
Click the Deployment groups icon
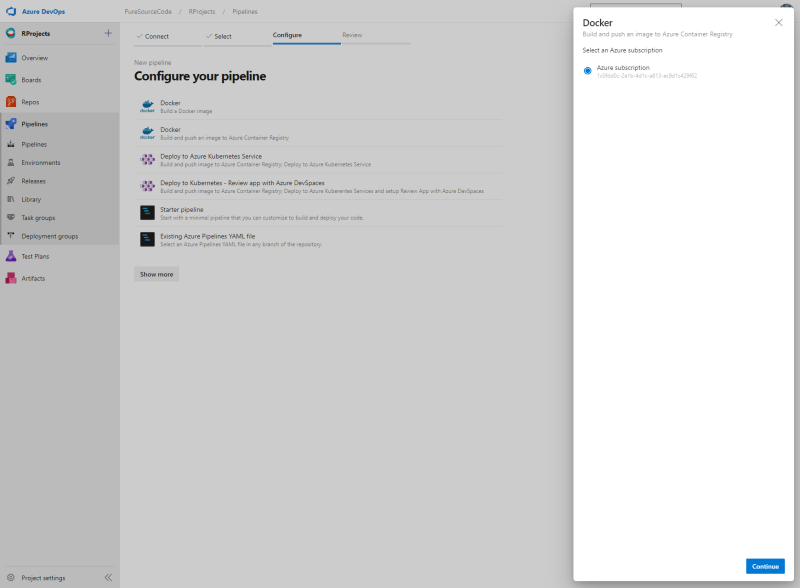point(11,236)
